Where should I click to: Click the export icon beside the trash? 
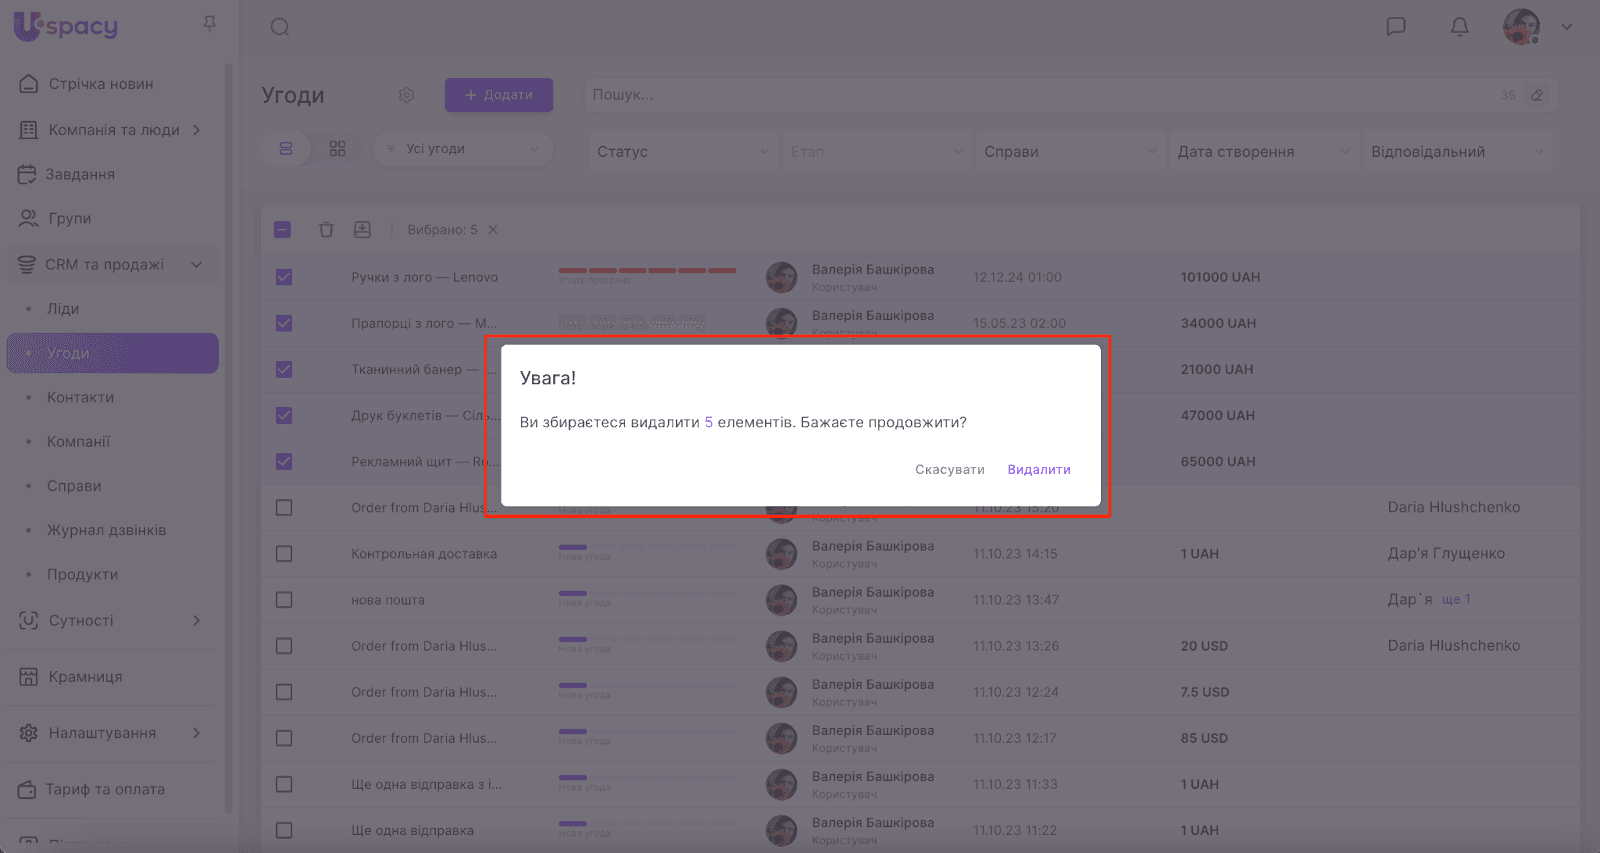pos(362,230)
